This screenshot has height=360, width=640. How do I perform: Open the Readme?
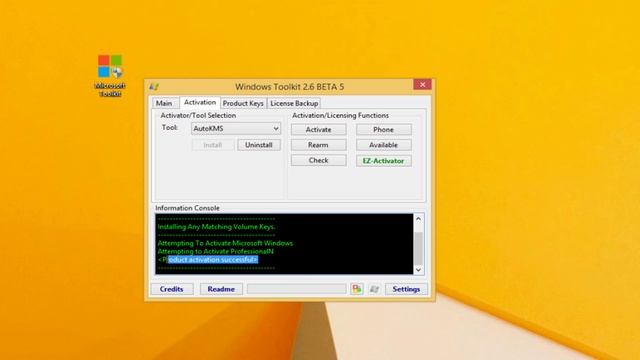click(x=221, y=289)
